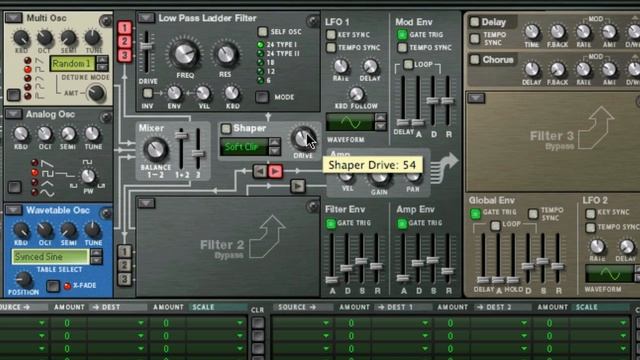Open the Analog Osc type selector arrow
640x360 pixels.
[13, 114]
